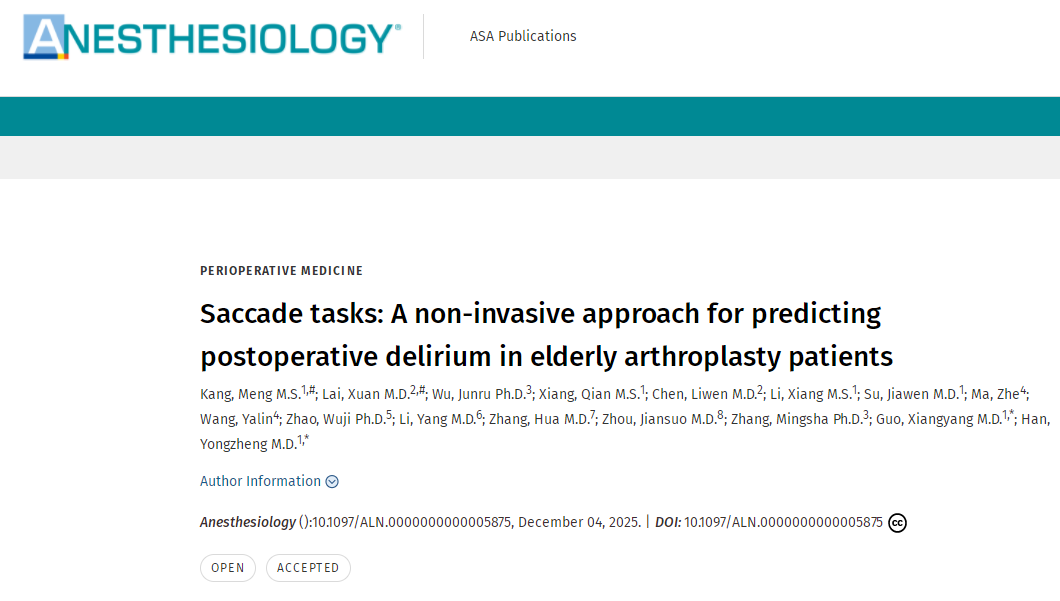Screen dimensions: 1060x601
Task: Select author Lai, Xuan M.D.
Action: click(366, 393)
